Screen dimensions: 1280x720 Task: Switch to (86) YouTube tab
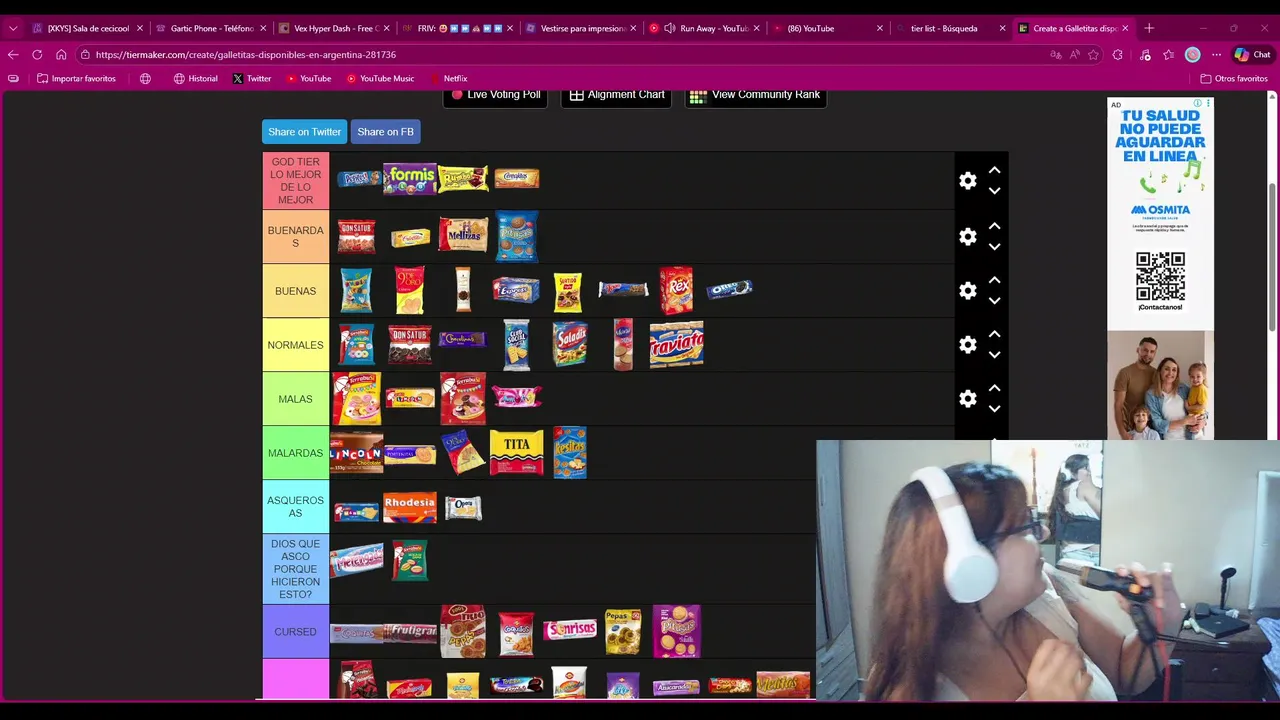[x=826, y=28]
